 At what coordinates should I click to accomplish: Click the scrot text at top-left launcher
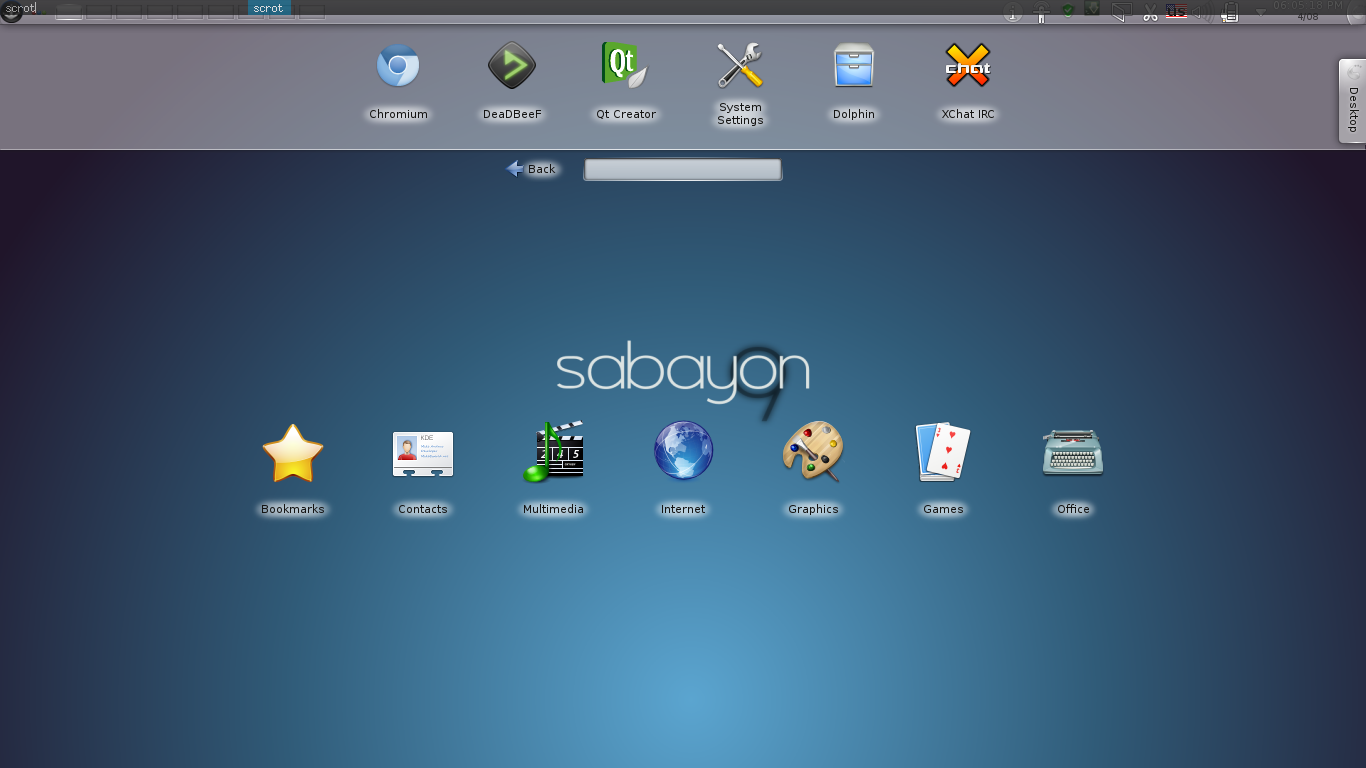(20, 8)
